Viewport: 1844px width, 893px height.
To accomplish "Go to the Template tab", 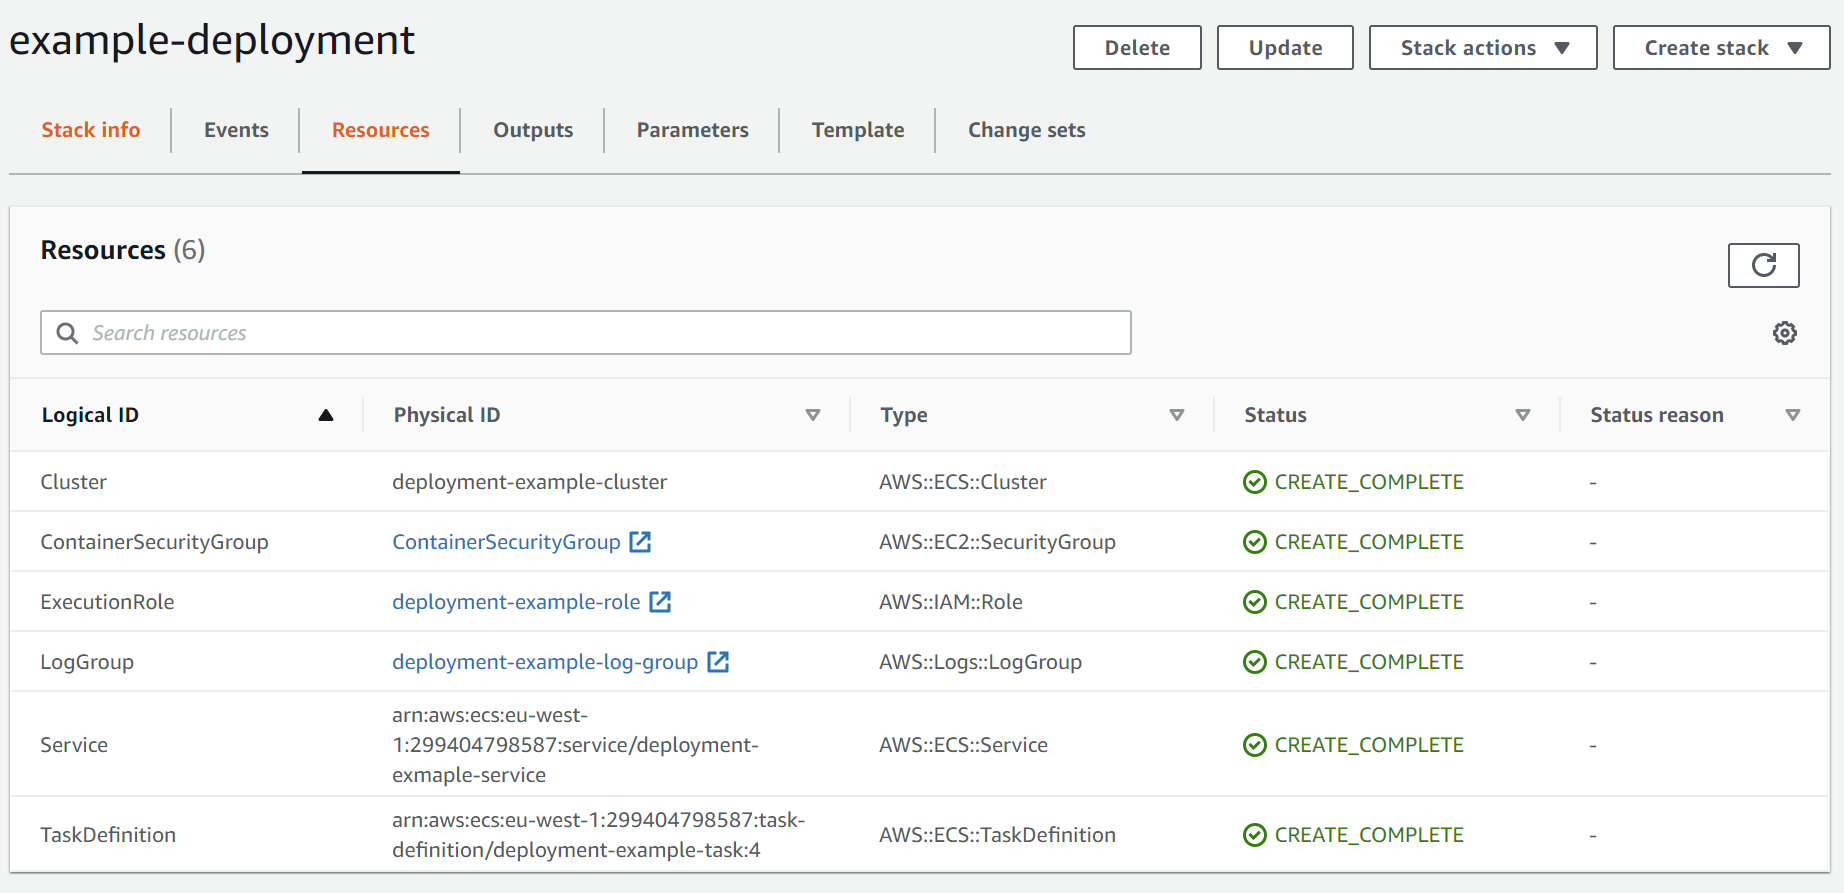I will [x=857, y=130].
